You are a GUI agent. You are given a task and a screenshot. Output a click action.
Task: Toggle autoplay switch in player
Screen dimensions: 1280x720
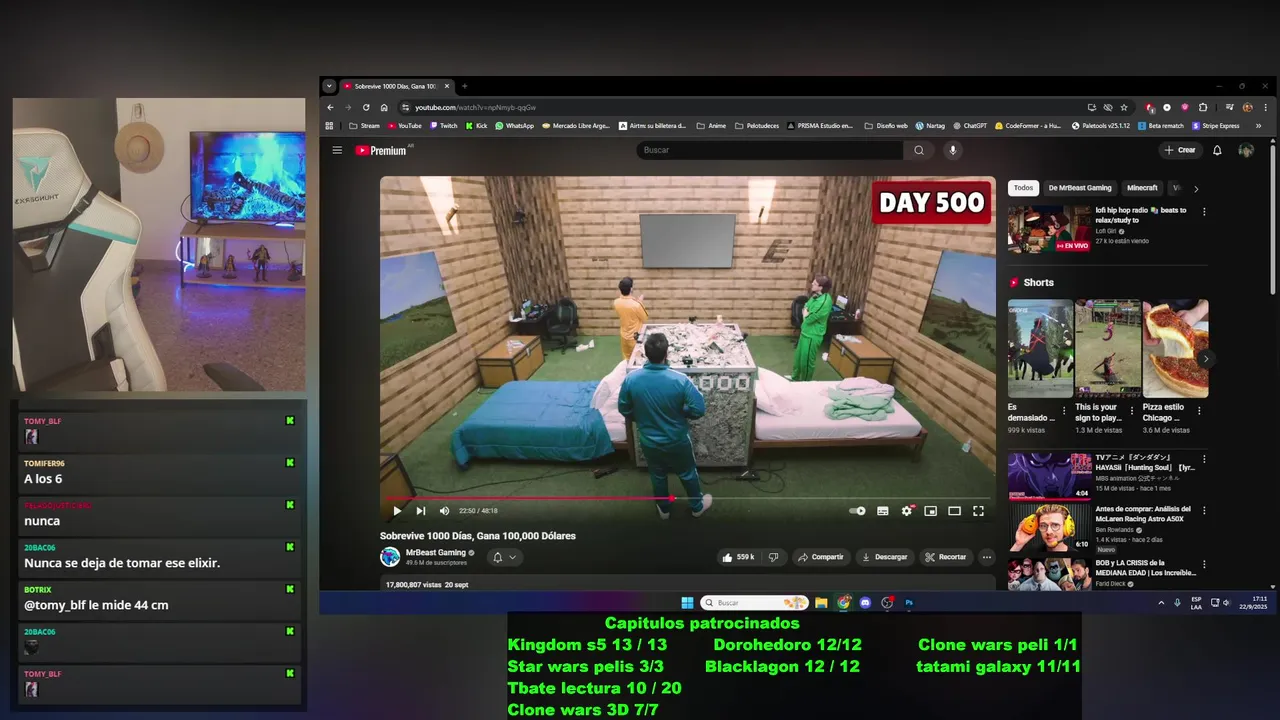[x=857, y=511]
